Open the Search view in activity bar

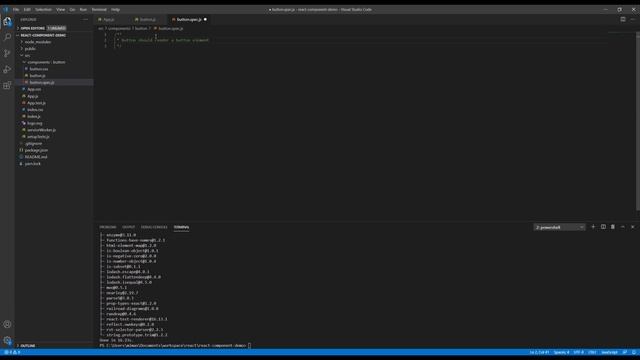coord(7,37)
